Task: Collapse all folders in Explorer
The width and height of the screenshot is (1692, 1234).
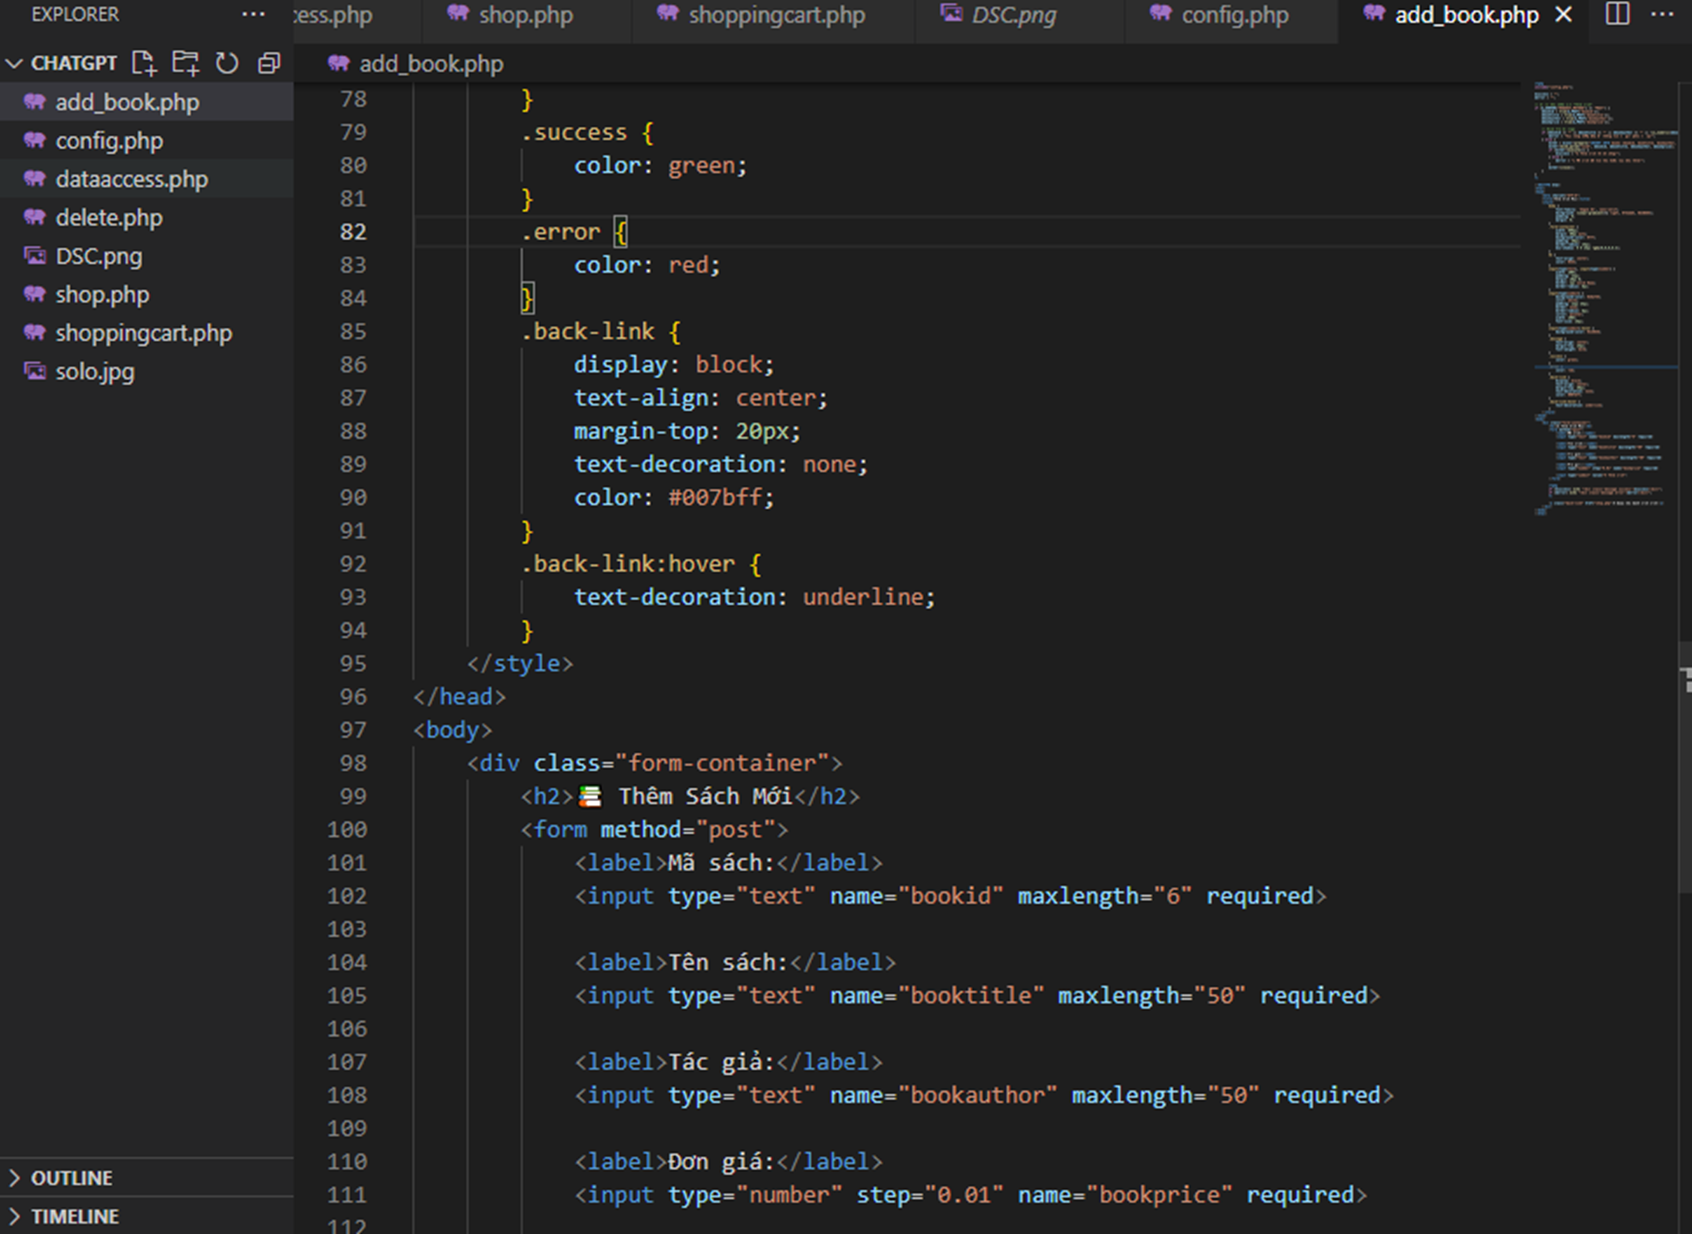Action: 268,63
